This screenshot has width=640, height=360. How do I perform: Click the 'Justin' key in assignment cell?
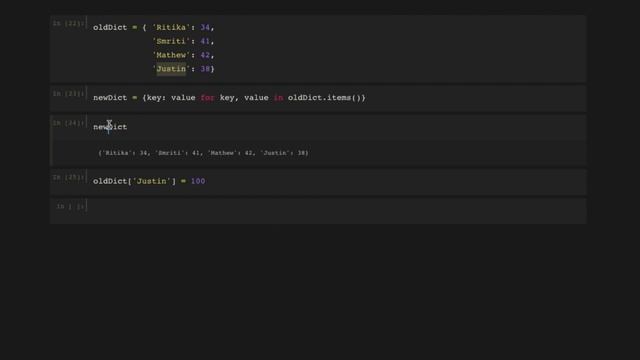[x=151, y=181]
